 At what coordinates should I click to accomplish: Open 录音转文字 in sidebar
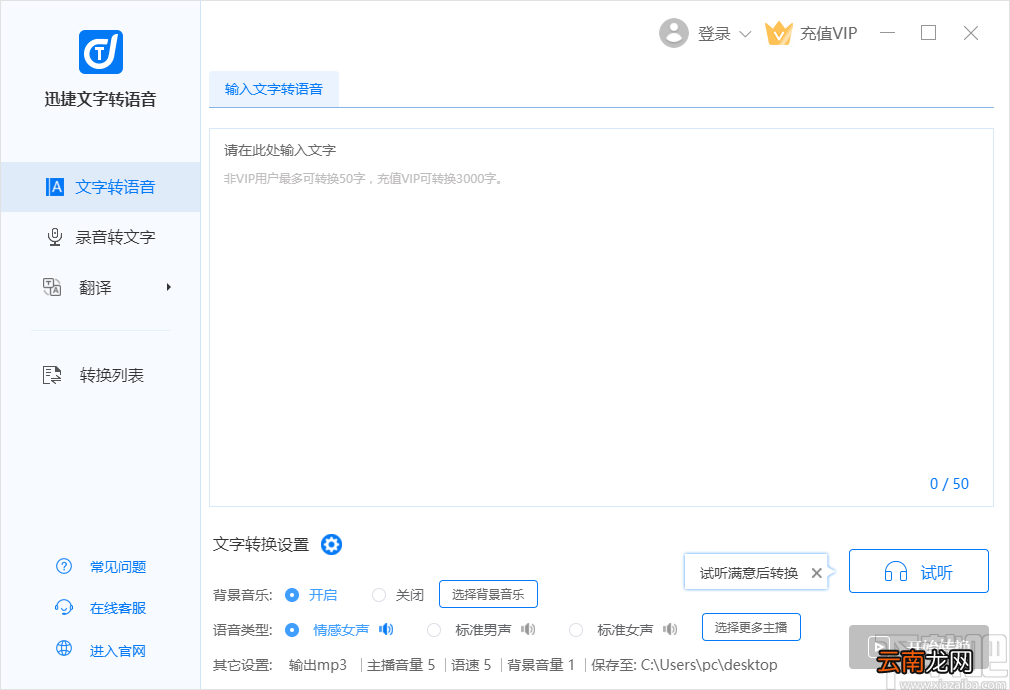tap(100, 237)
